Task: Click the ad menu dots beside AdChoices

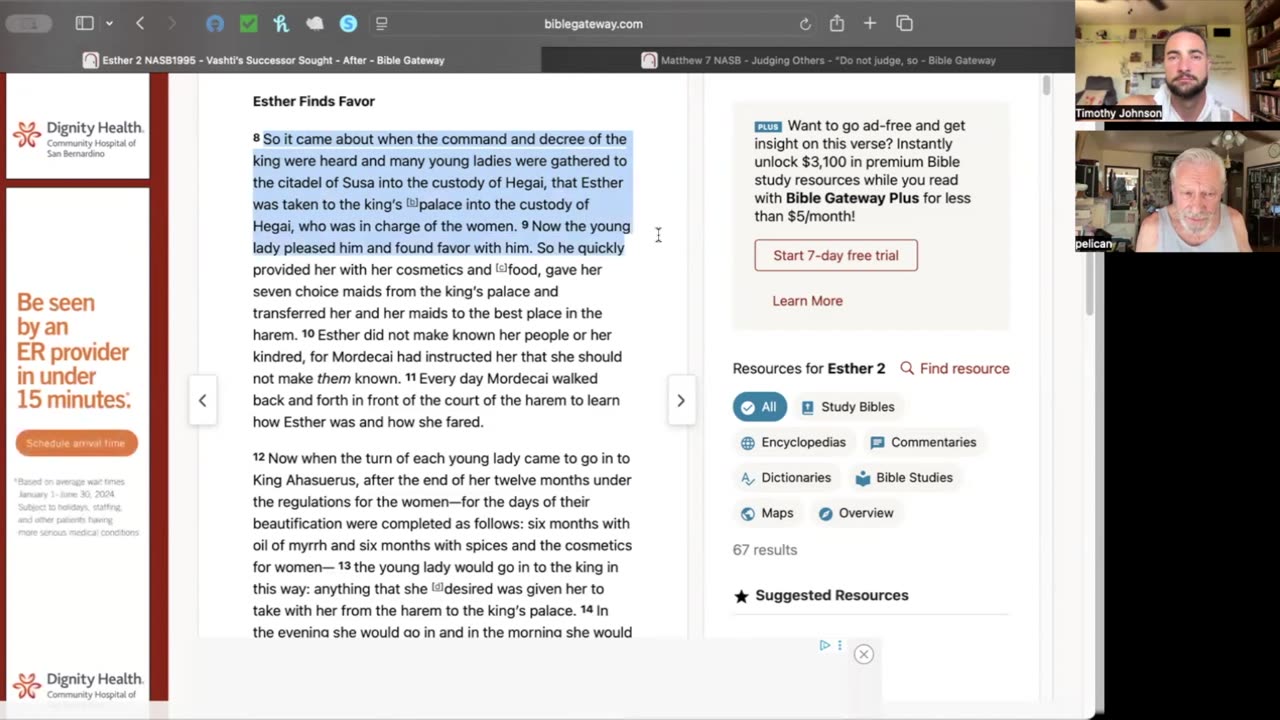Action: [839, 645]
